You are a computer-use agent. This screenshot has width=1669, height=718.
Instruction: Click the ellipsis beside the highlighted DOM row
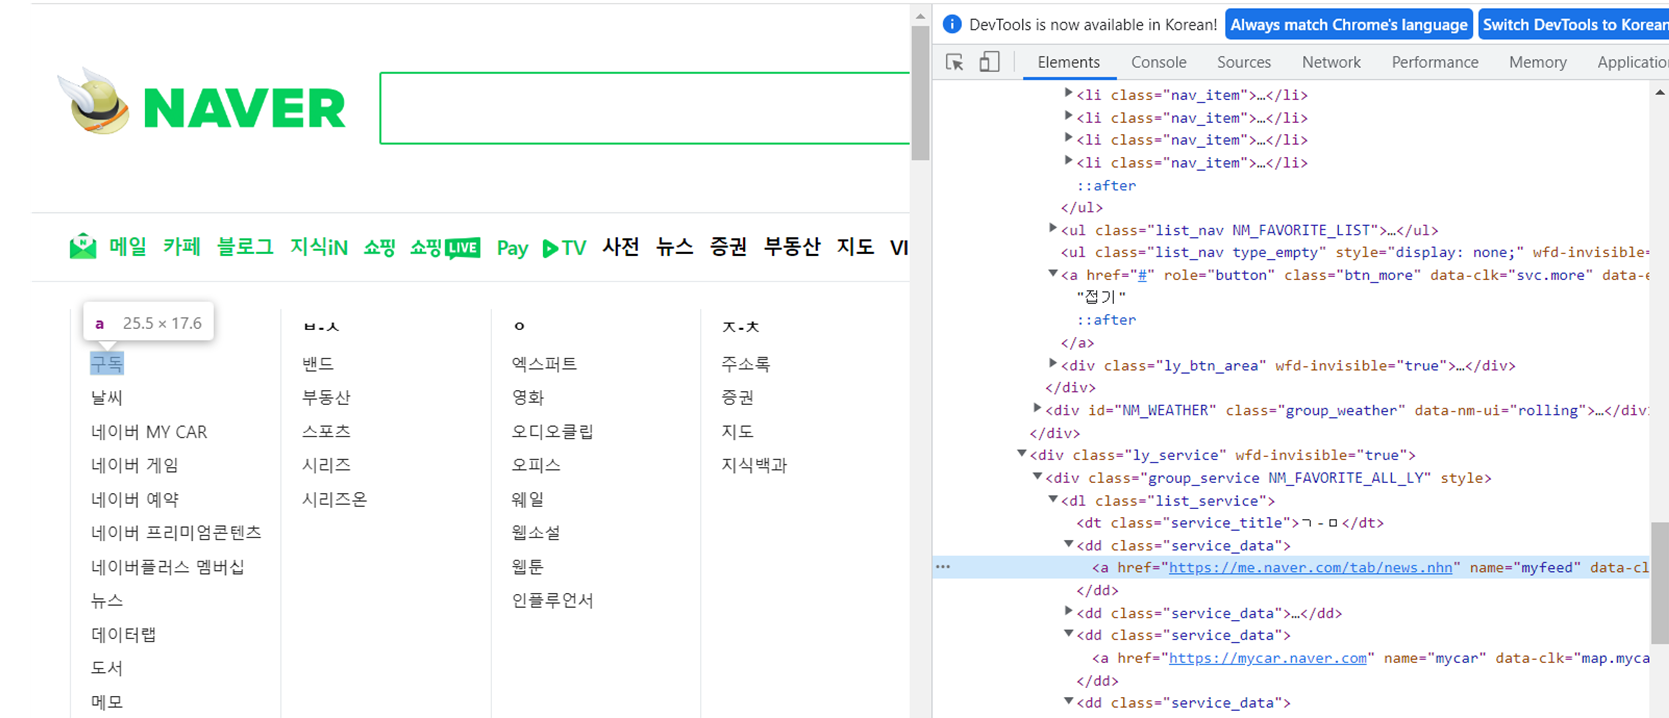click(x=943, y=567)
